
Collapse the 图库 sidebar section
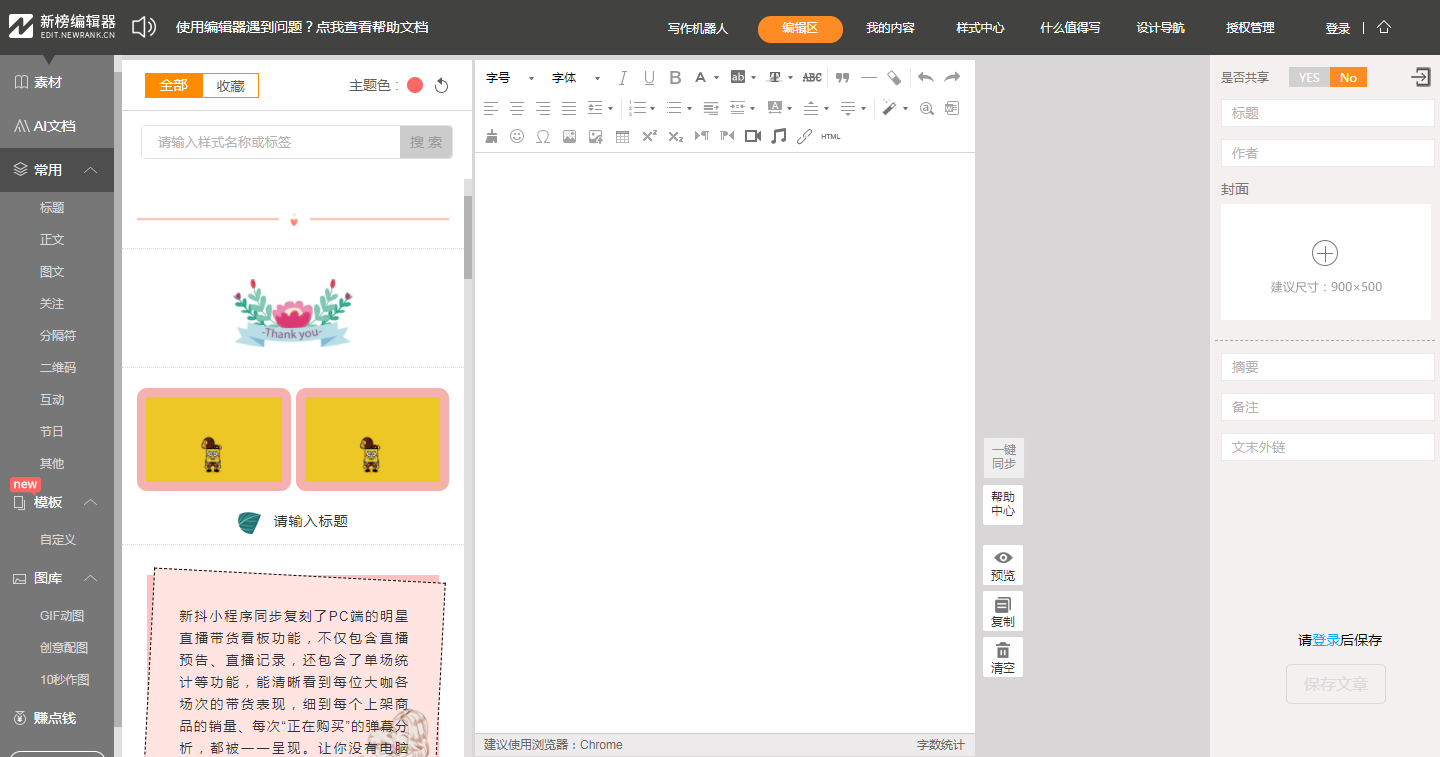click(90, 578)
